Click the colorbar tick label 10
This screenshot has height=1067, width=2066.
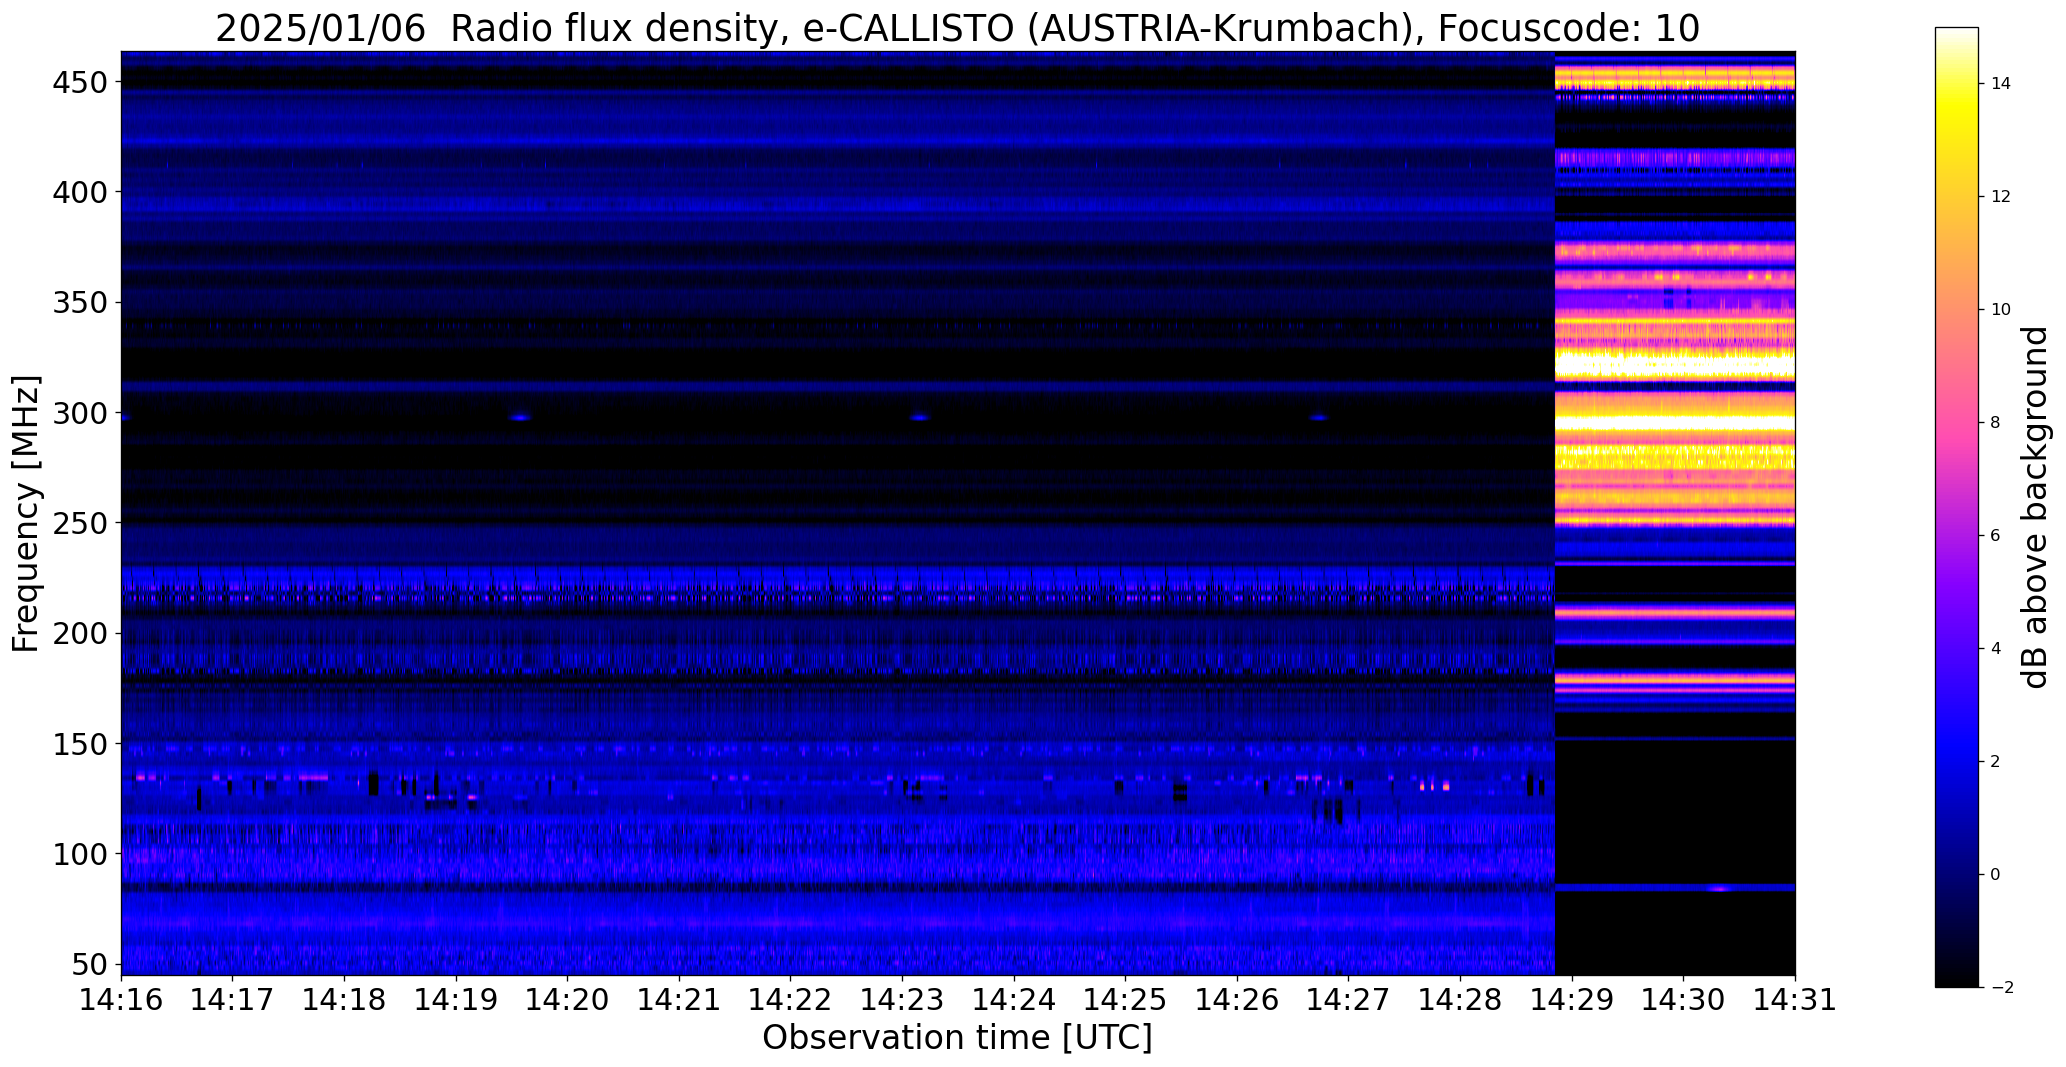pyautogui.click(x=2001, y=310)
